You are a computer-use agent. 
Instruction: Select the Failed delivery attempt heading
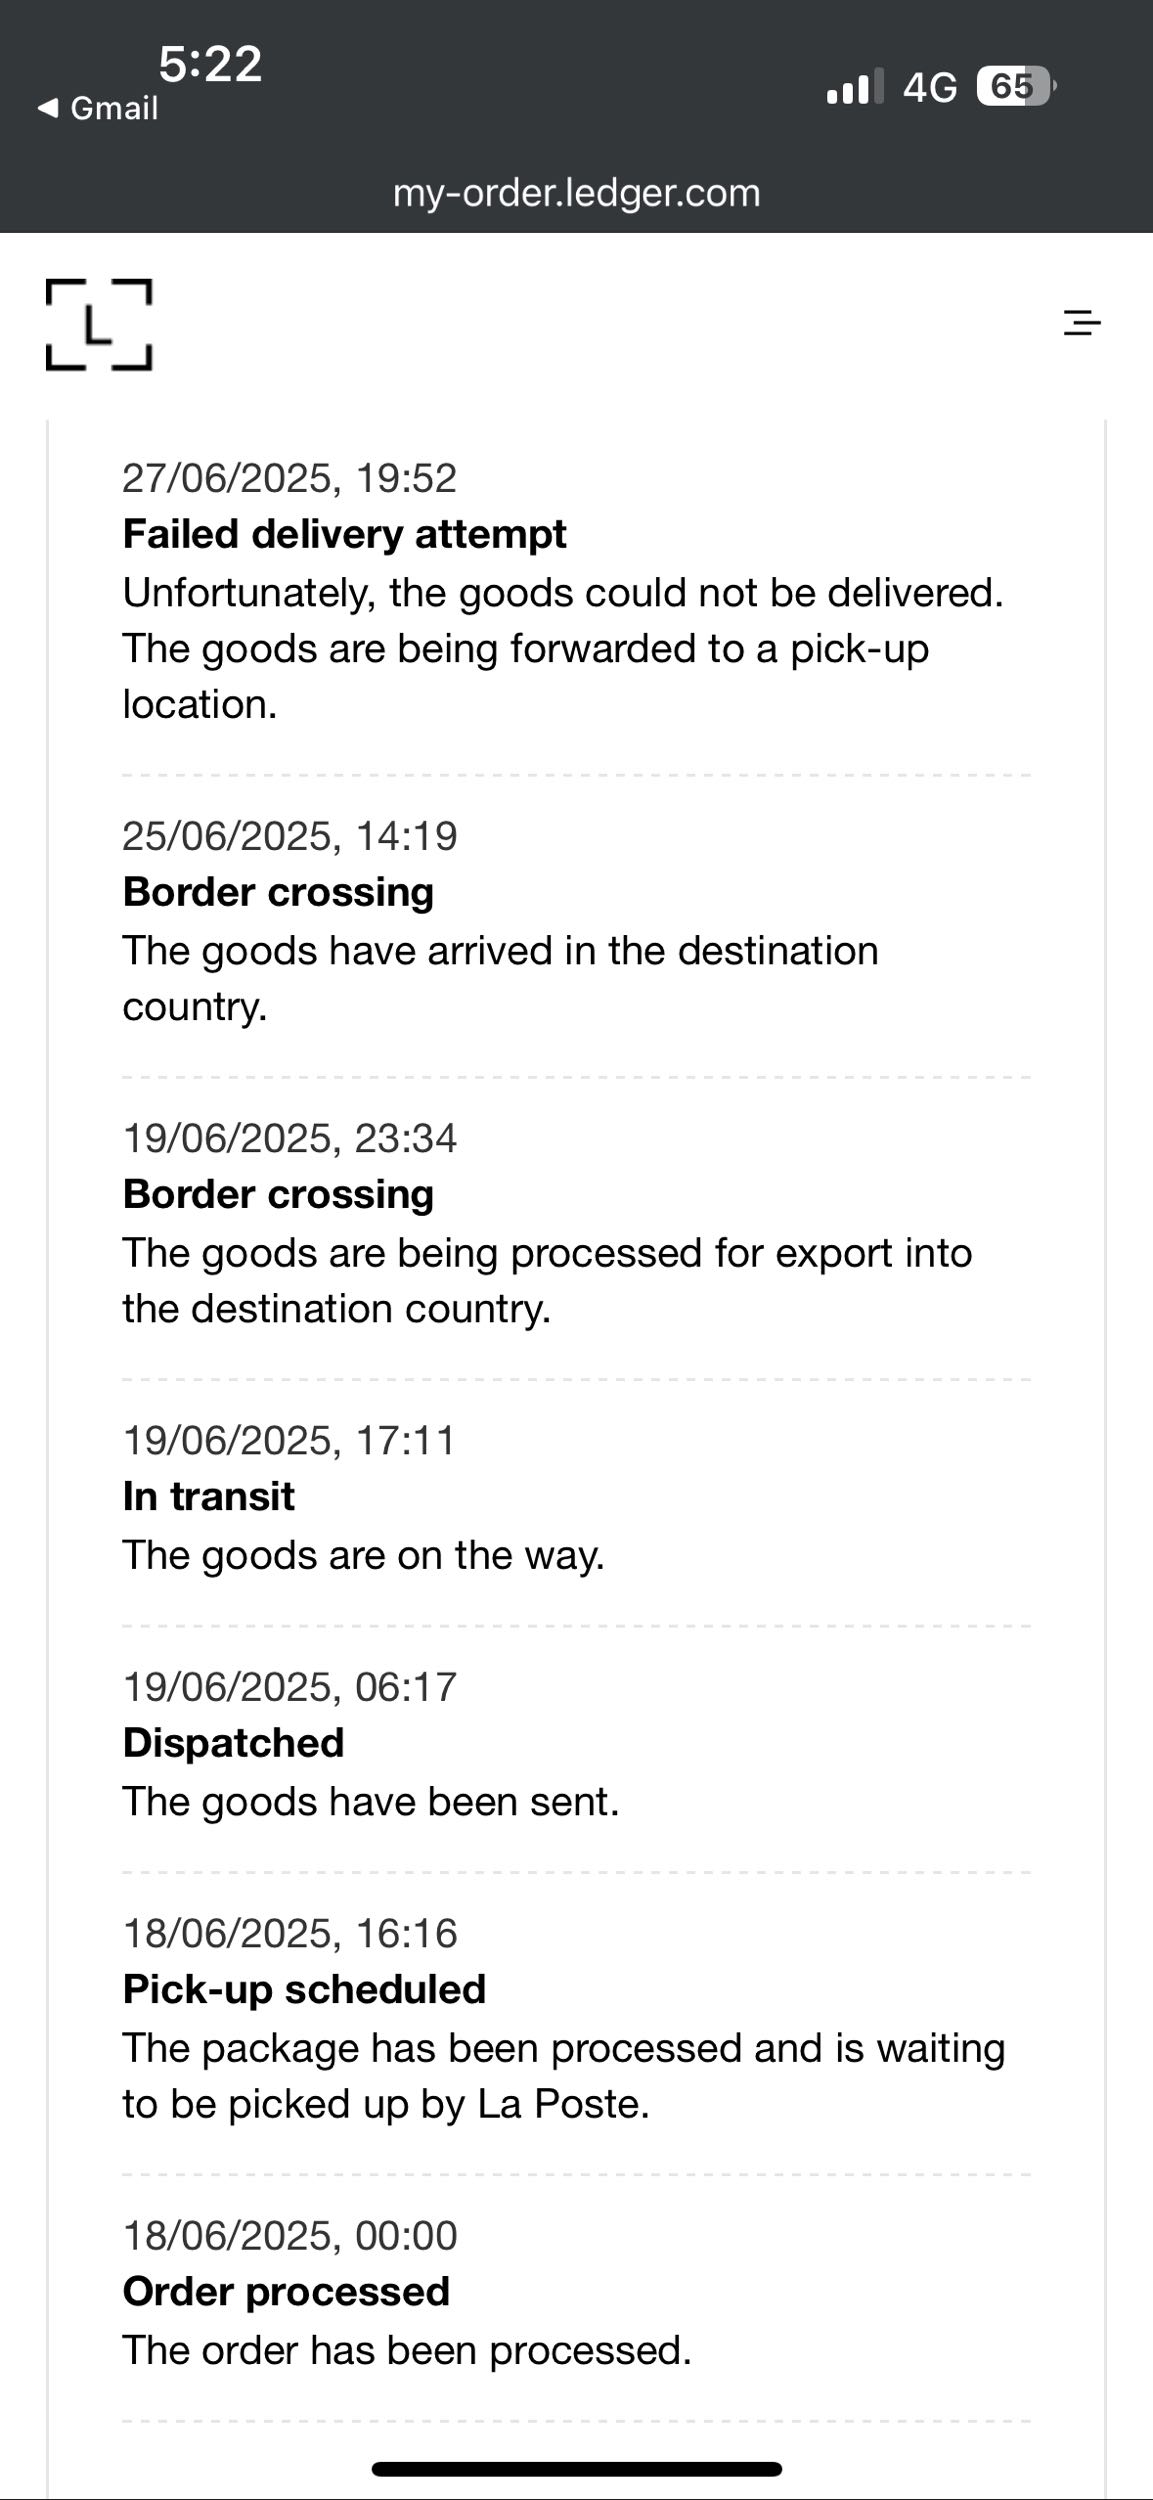pos(344,534)
